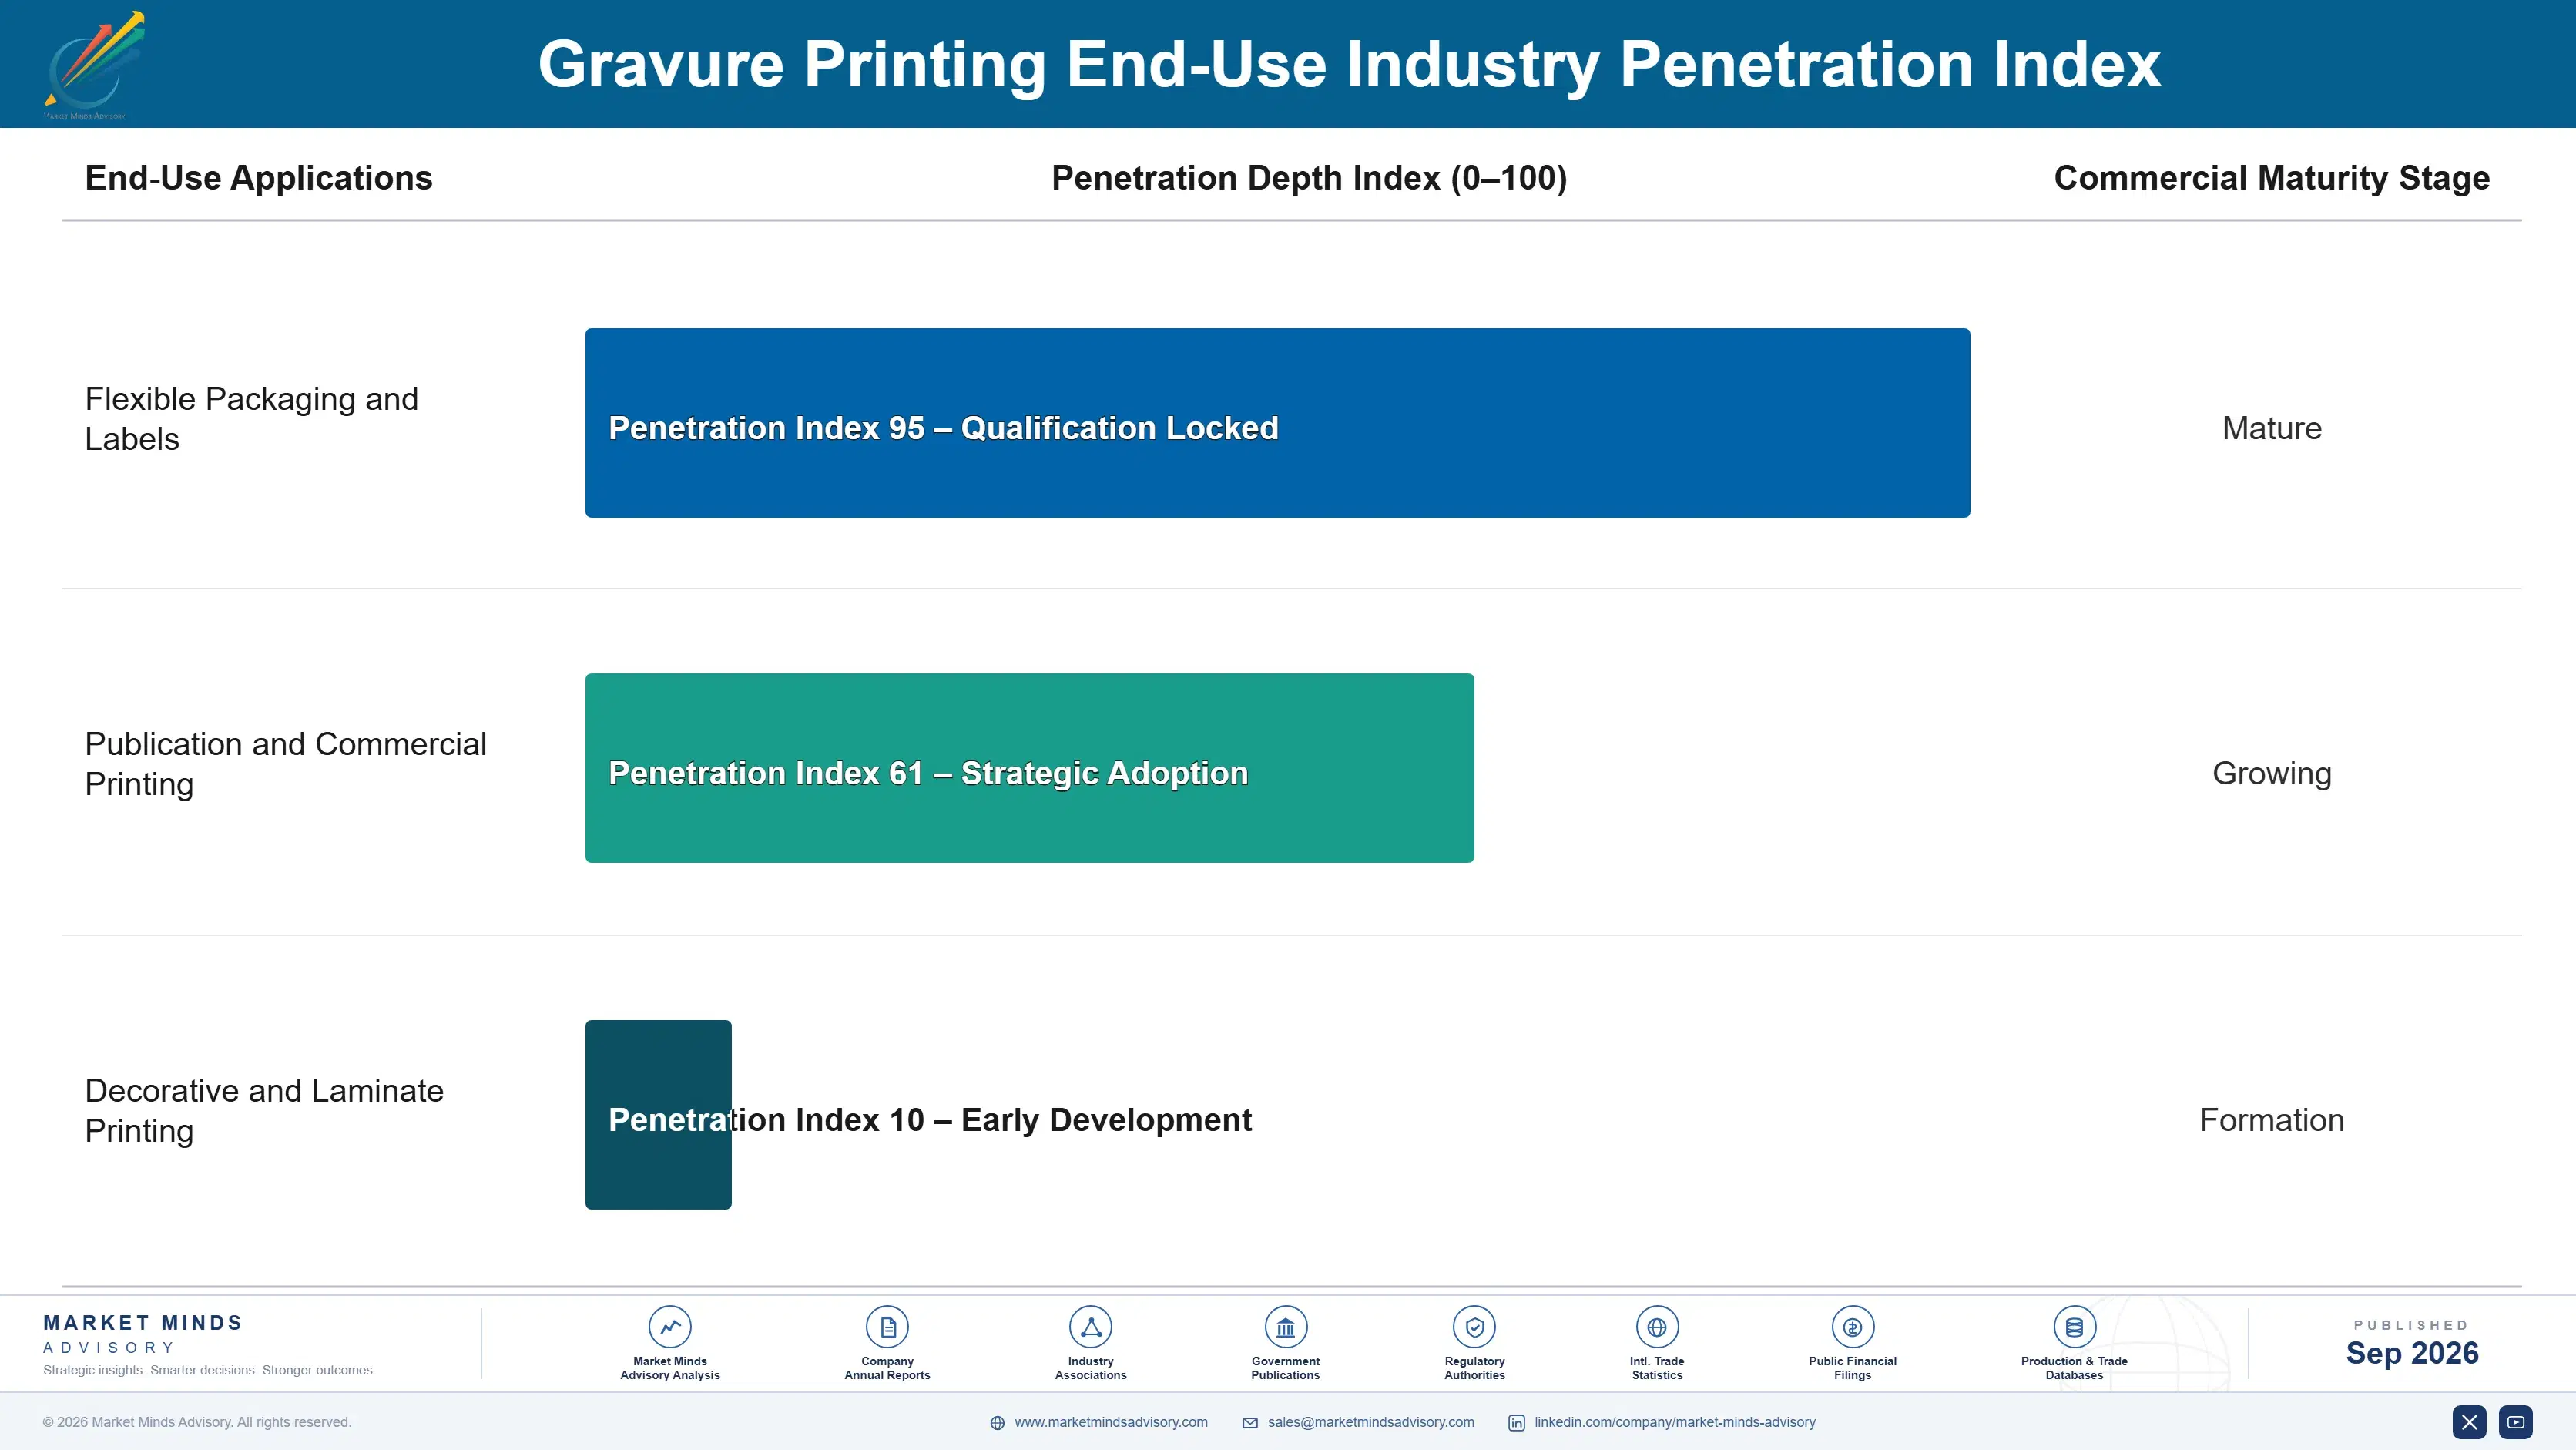Click the envelope icon beside sales email

coord(1250,1423)
